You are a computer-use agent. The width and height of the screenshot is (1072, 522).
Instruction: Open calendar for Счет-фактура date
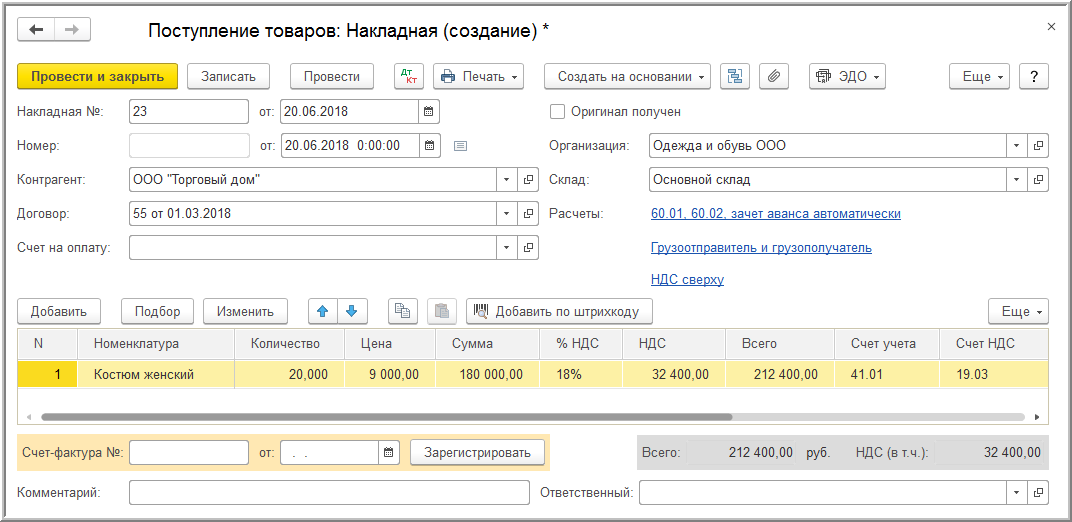[x=388, y=453]
